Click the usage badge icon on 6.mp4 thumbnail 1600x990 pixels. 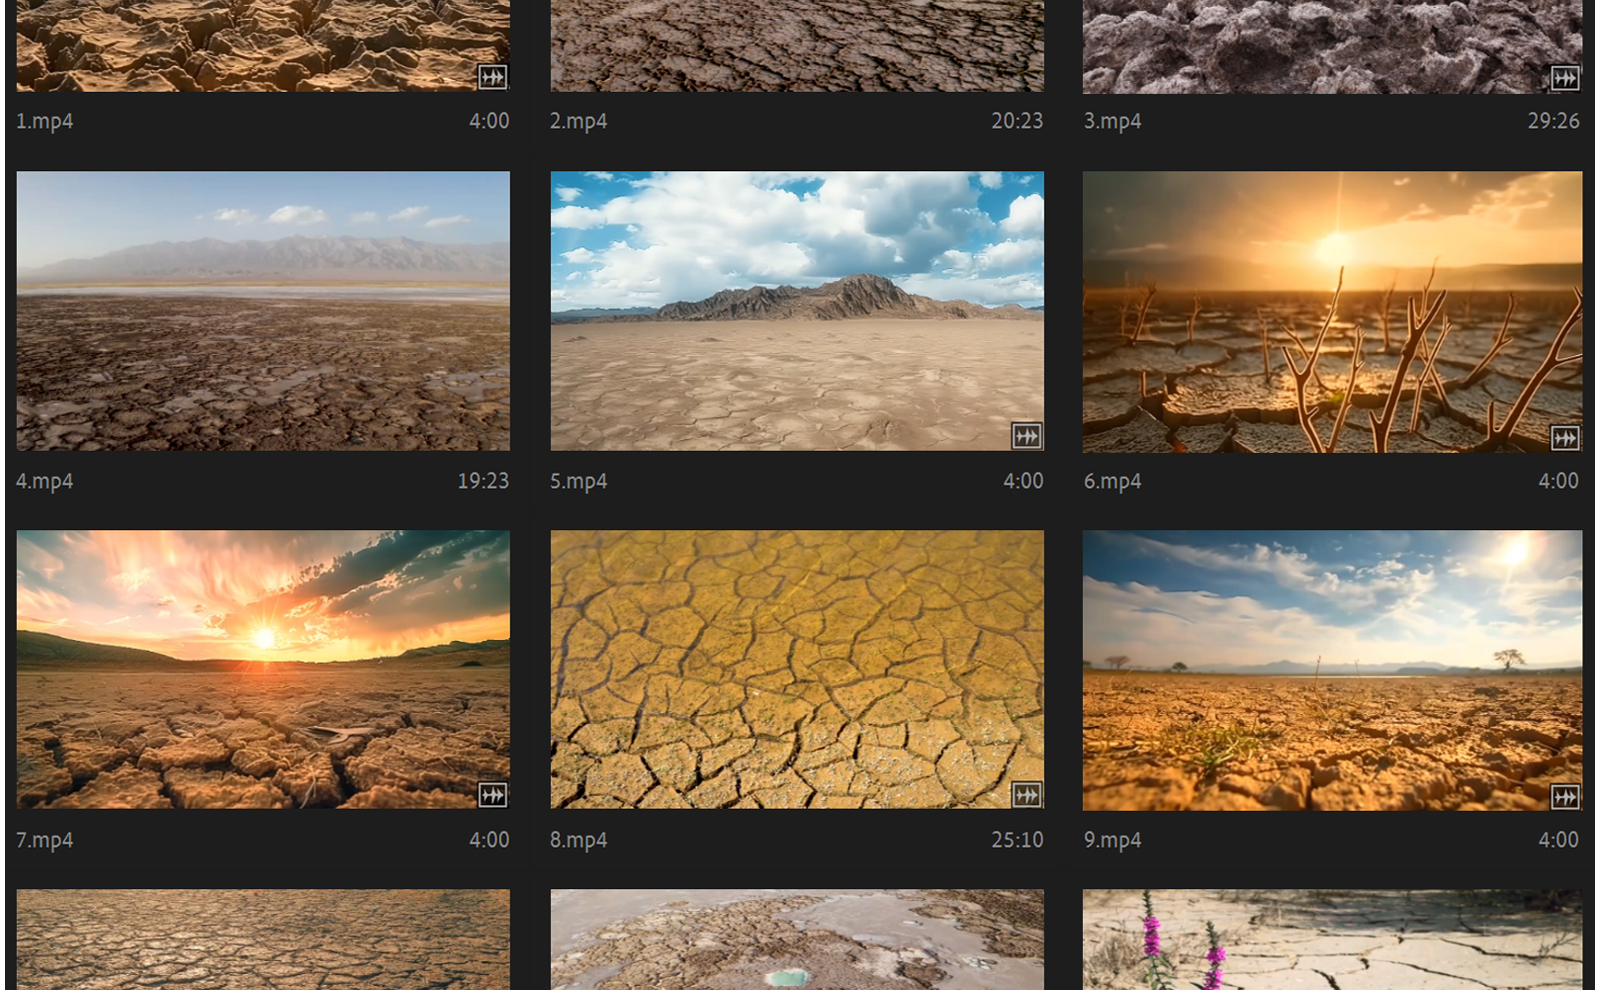1565,438
